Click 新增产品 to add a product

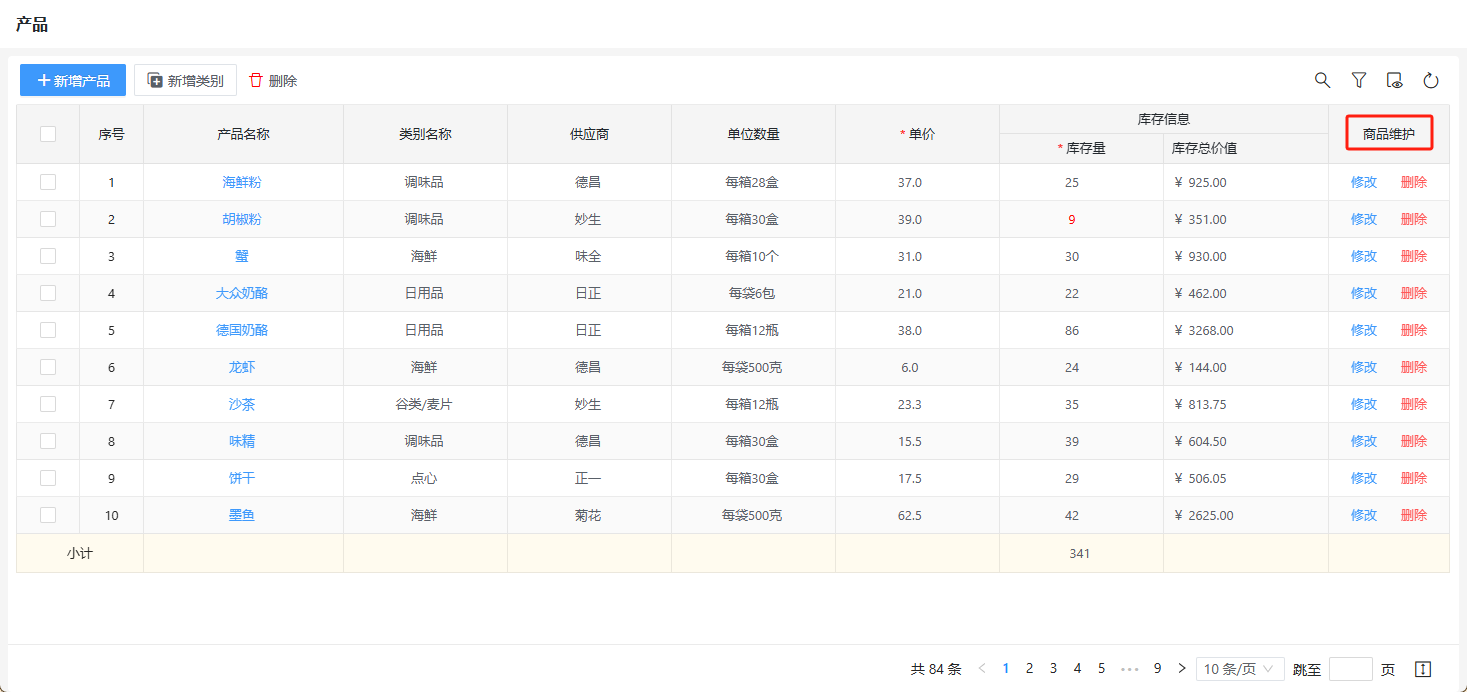(x=73, y=80)
